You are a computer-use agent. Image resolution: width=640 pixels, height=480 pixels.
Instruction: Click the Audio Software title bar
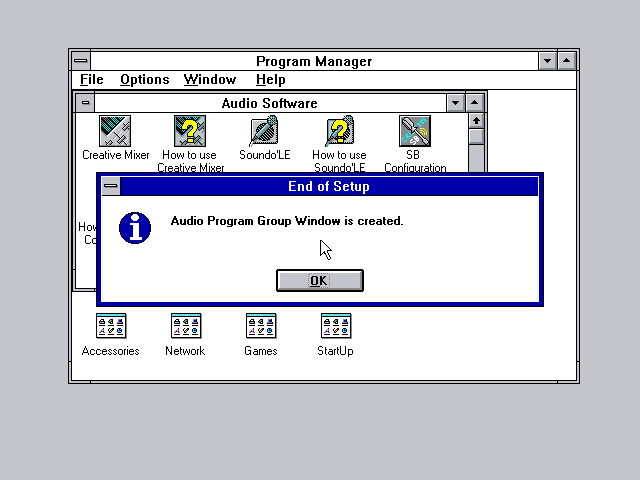[270, 103]
